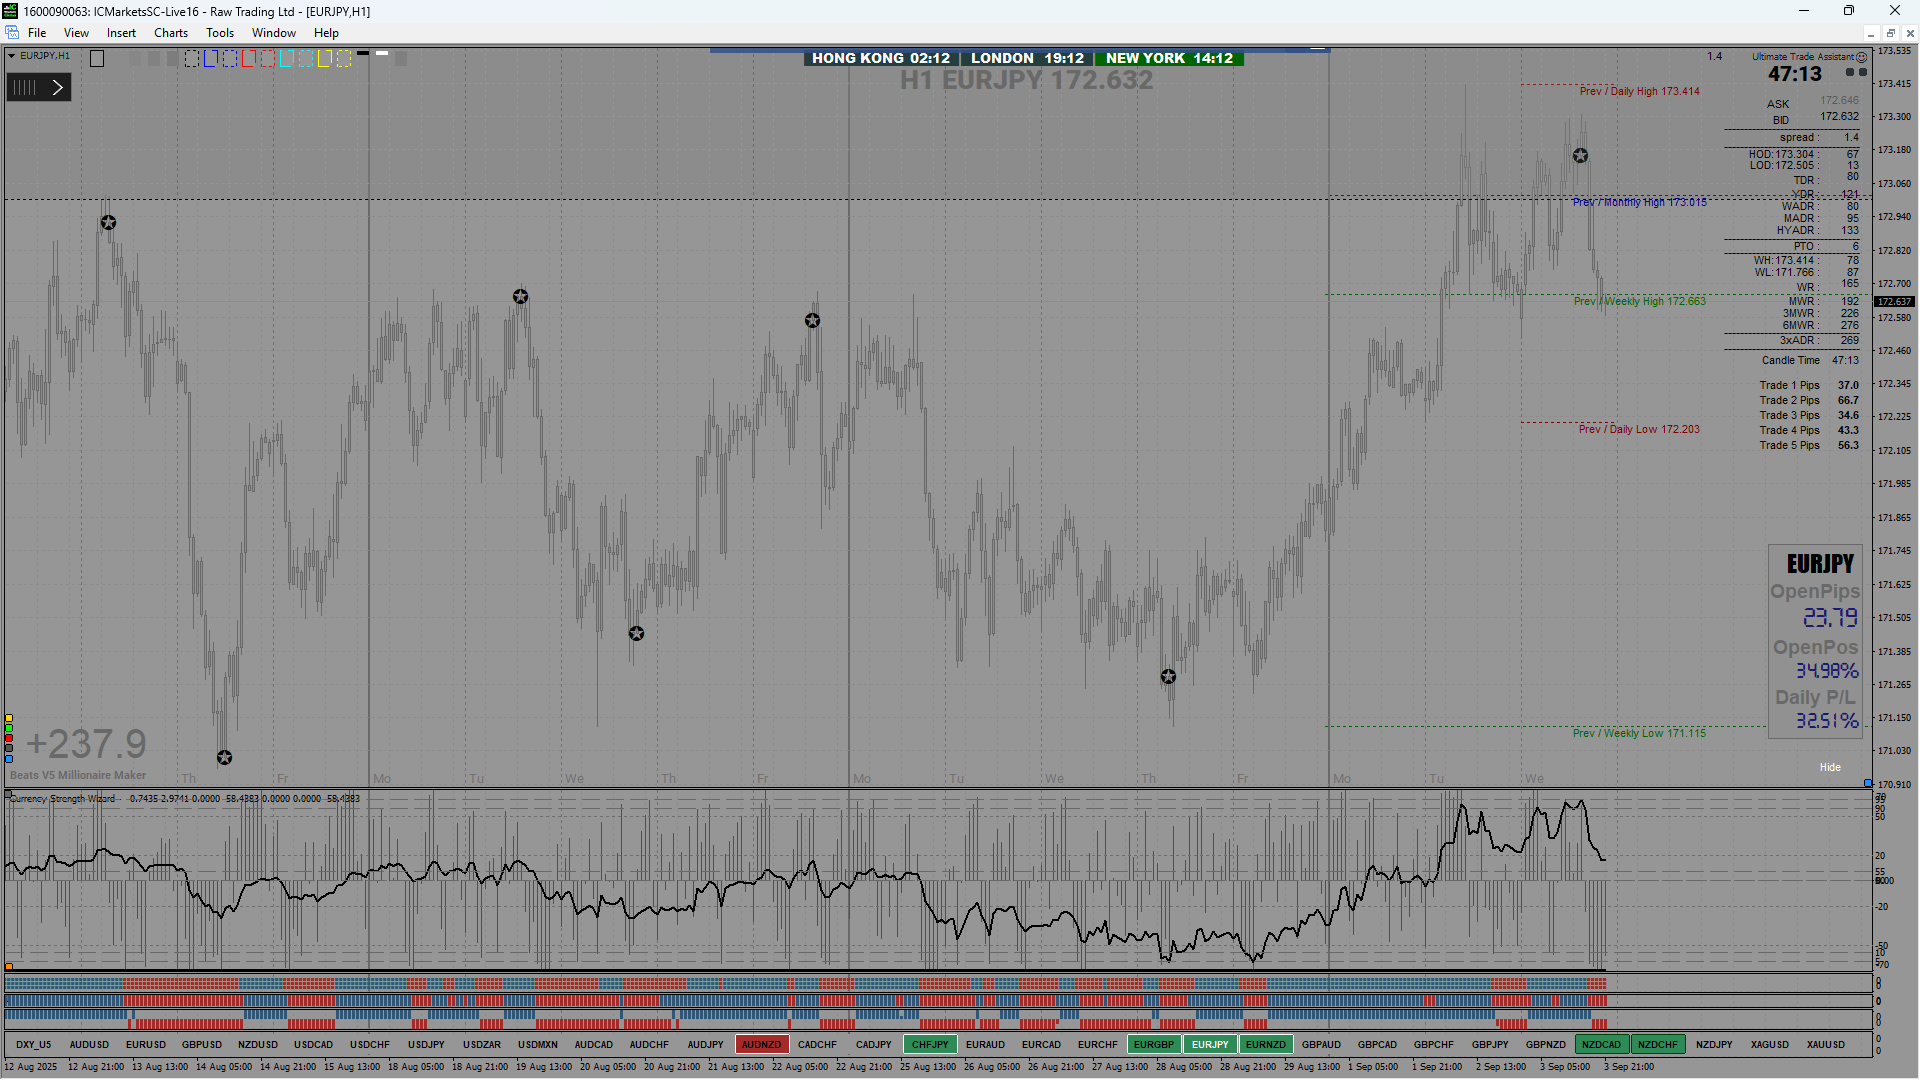Click the black line style swatch
The width and height of the screenshot is (1920, 1080).
(363, 53)
